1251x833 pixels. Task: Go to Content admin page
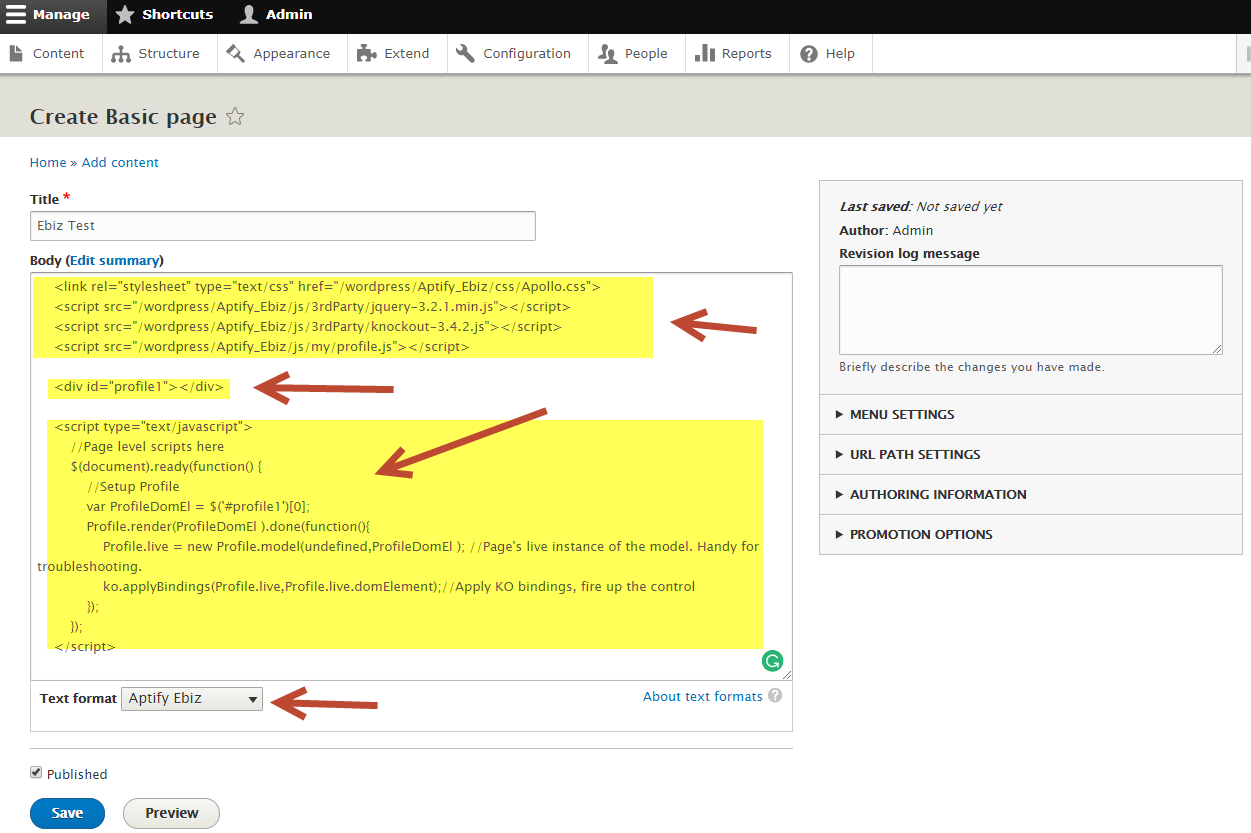[51, 54]
